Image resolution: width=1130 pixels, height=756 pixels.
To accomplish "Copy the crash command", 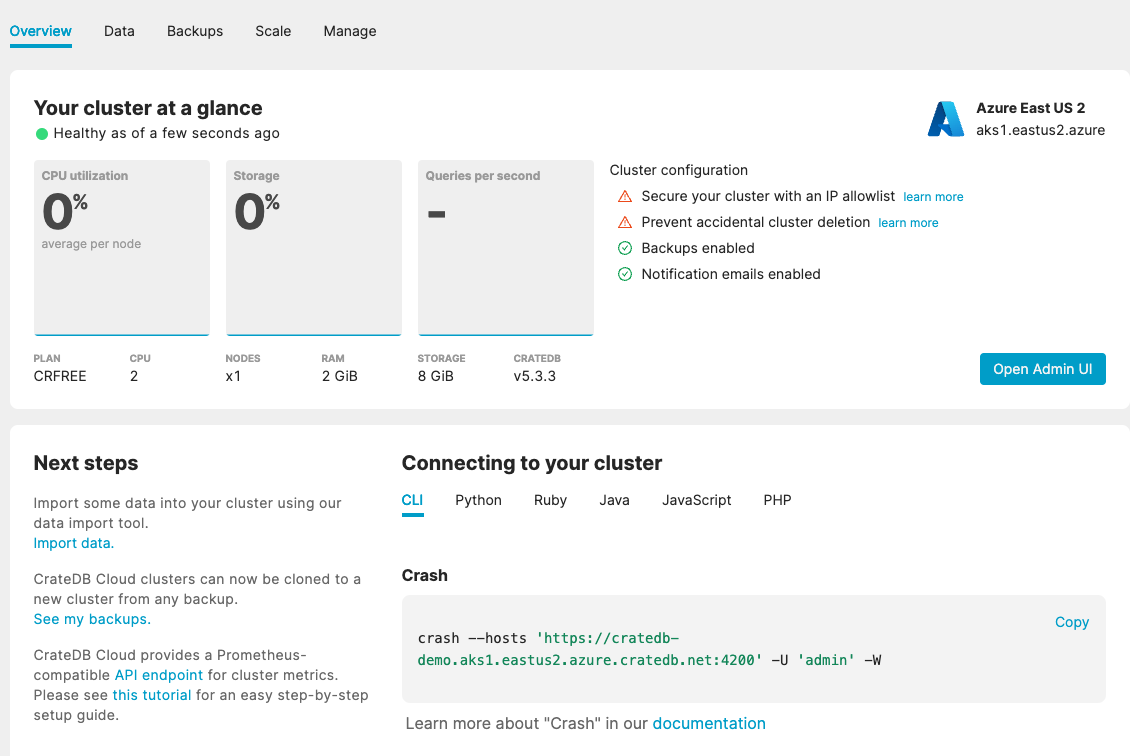I will pyautogui.click(x=1071, y=622).
